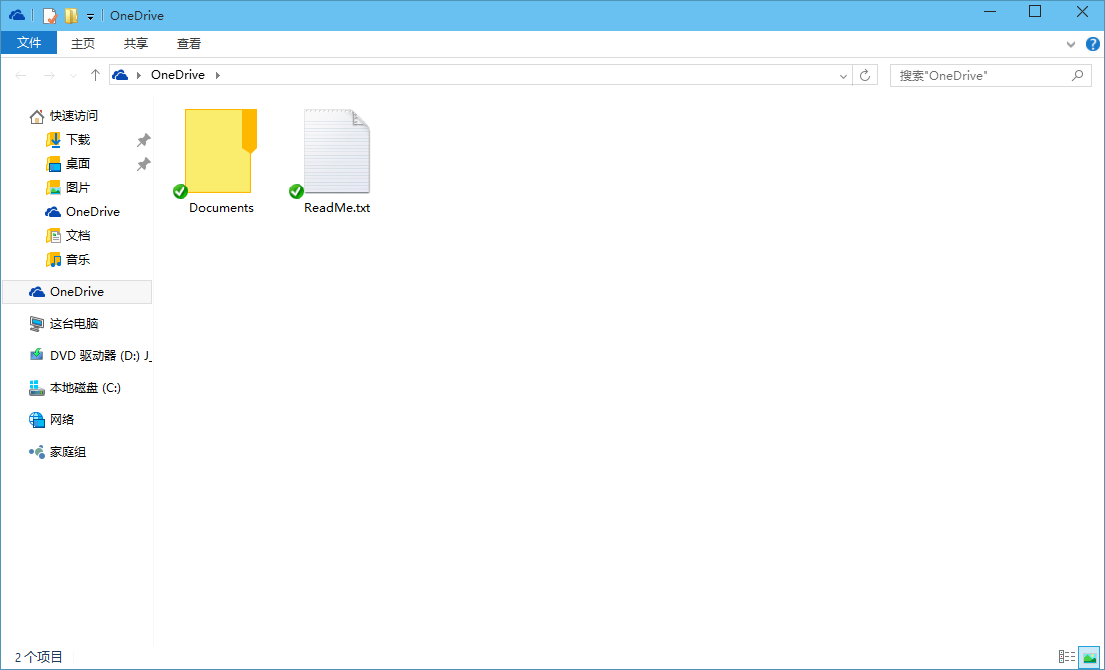Open the quick access toolbar customize dropdown

(90, 16)
